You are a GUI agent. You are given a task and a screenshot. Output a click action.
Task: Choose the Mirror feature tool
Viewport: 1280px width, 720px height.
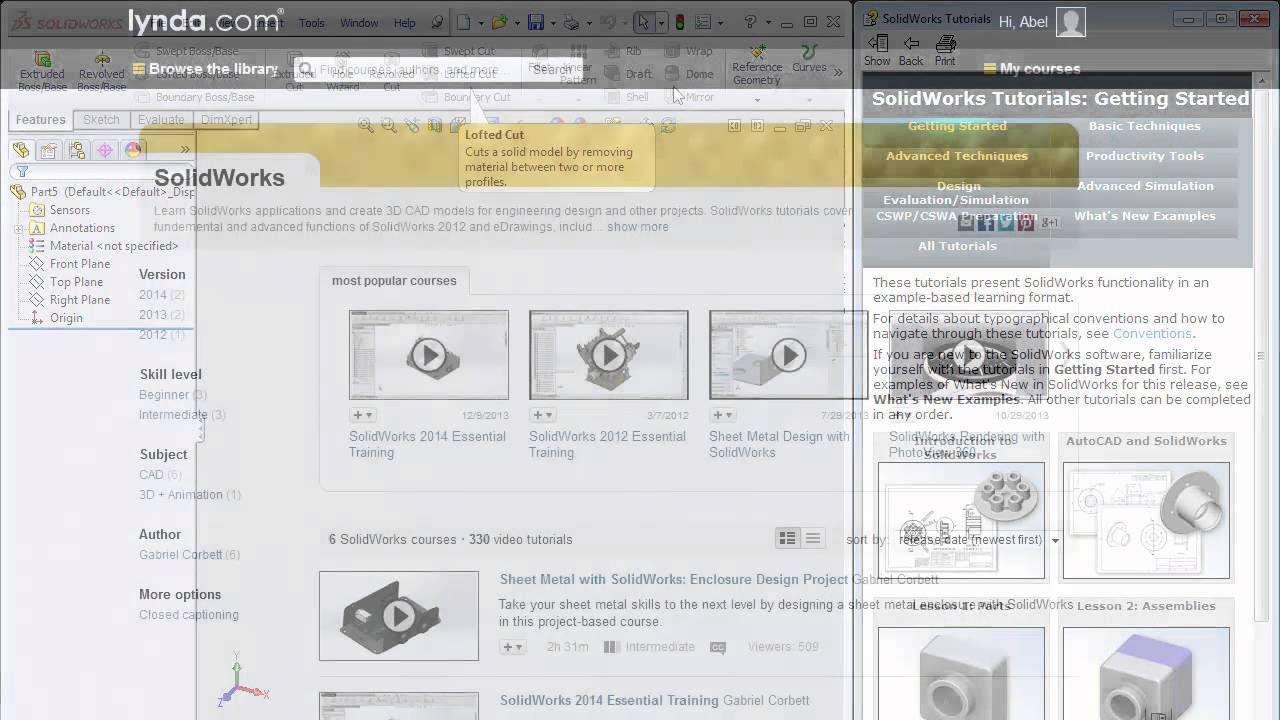[x=689, y=97]
